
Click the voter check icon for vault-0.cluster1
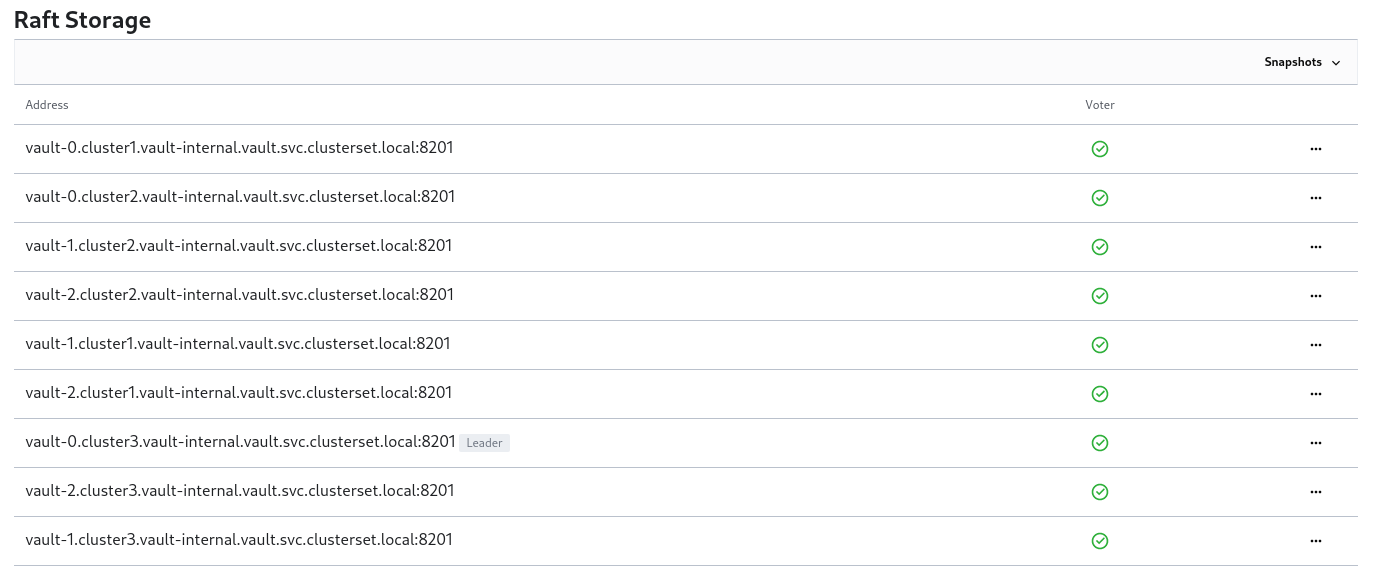tap(1100, 149)
